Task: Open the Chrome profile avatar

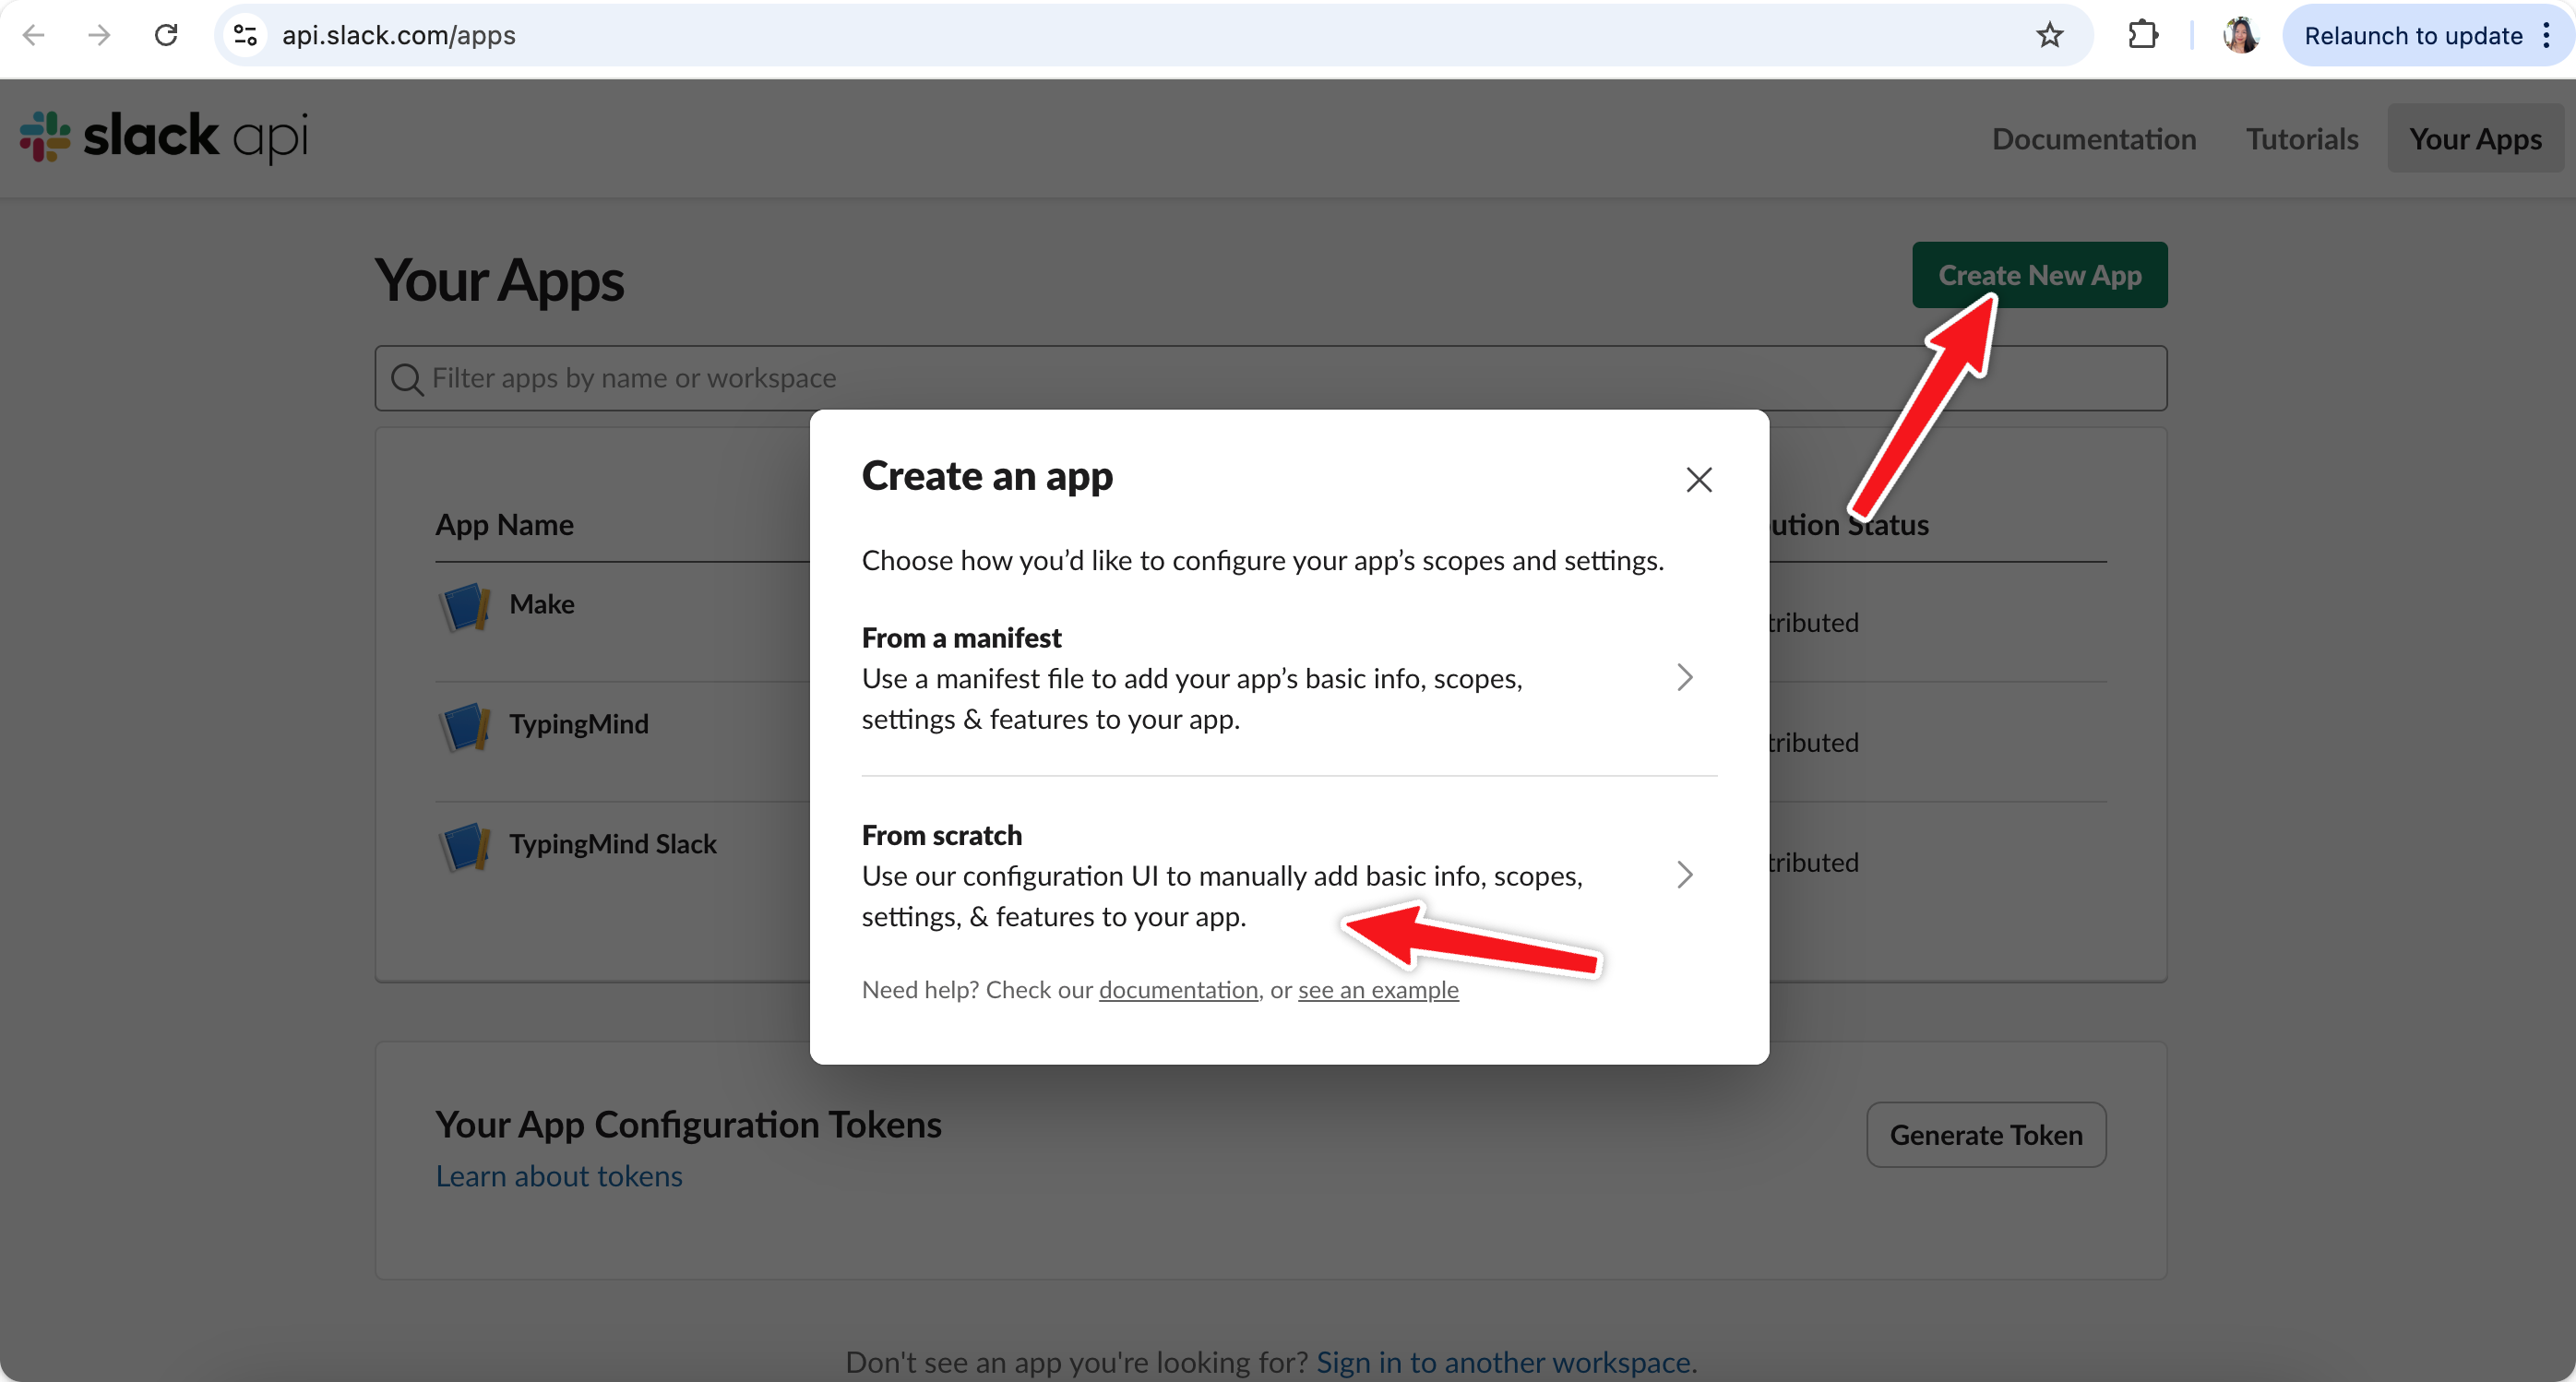Action: click(x=2240, y=36)
